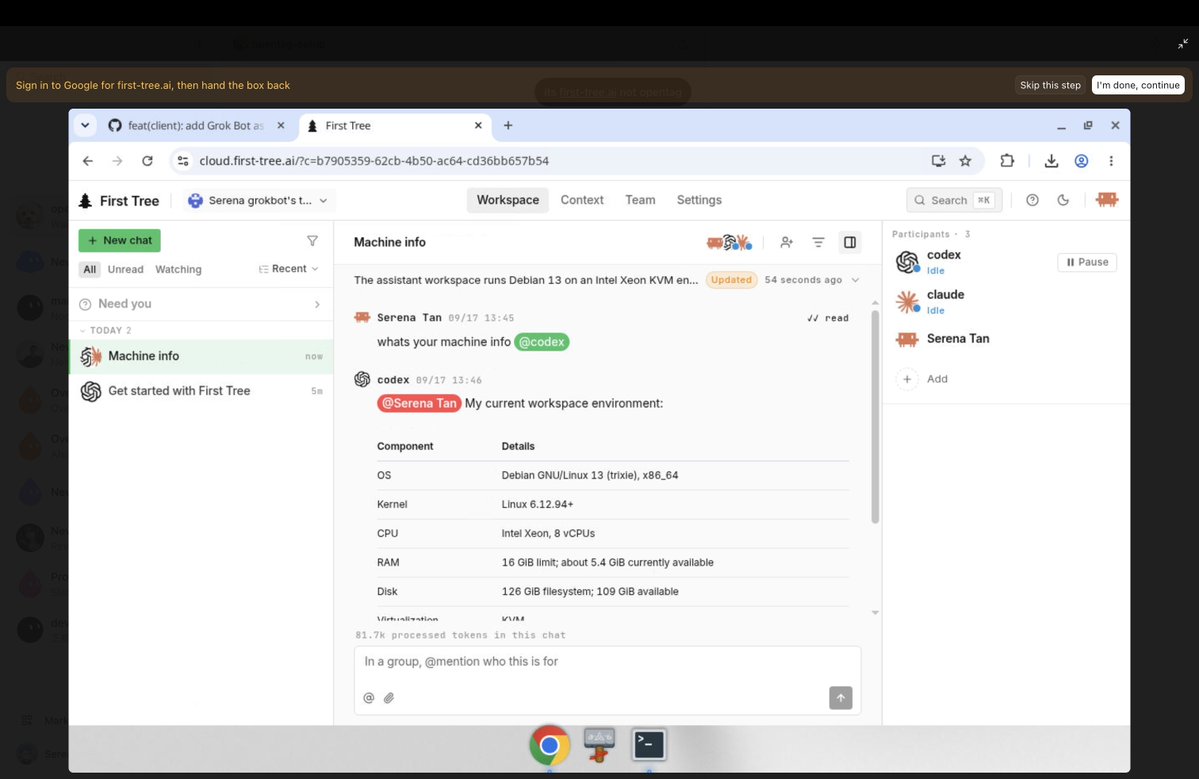Open the chat filter funnel icon
Viewport: 1199px width, 779px height.
312,241
